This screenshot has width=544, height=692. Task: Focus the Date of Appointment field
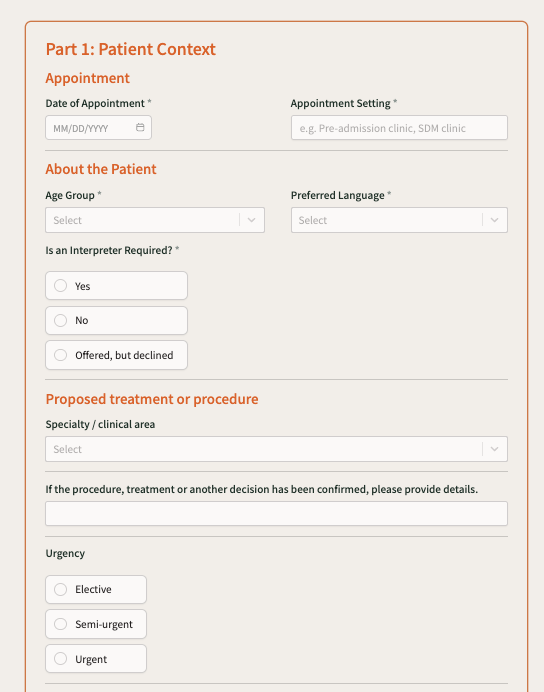98,128
